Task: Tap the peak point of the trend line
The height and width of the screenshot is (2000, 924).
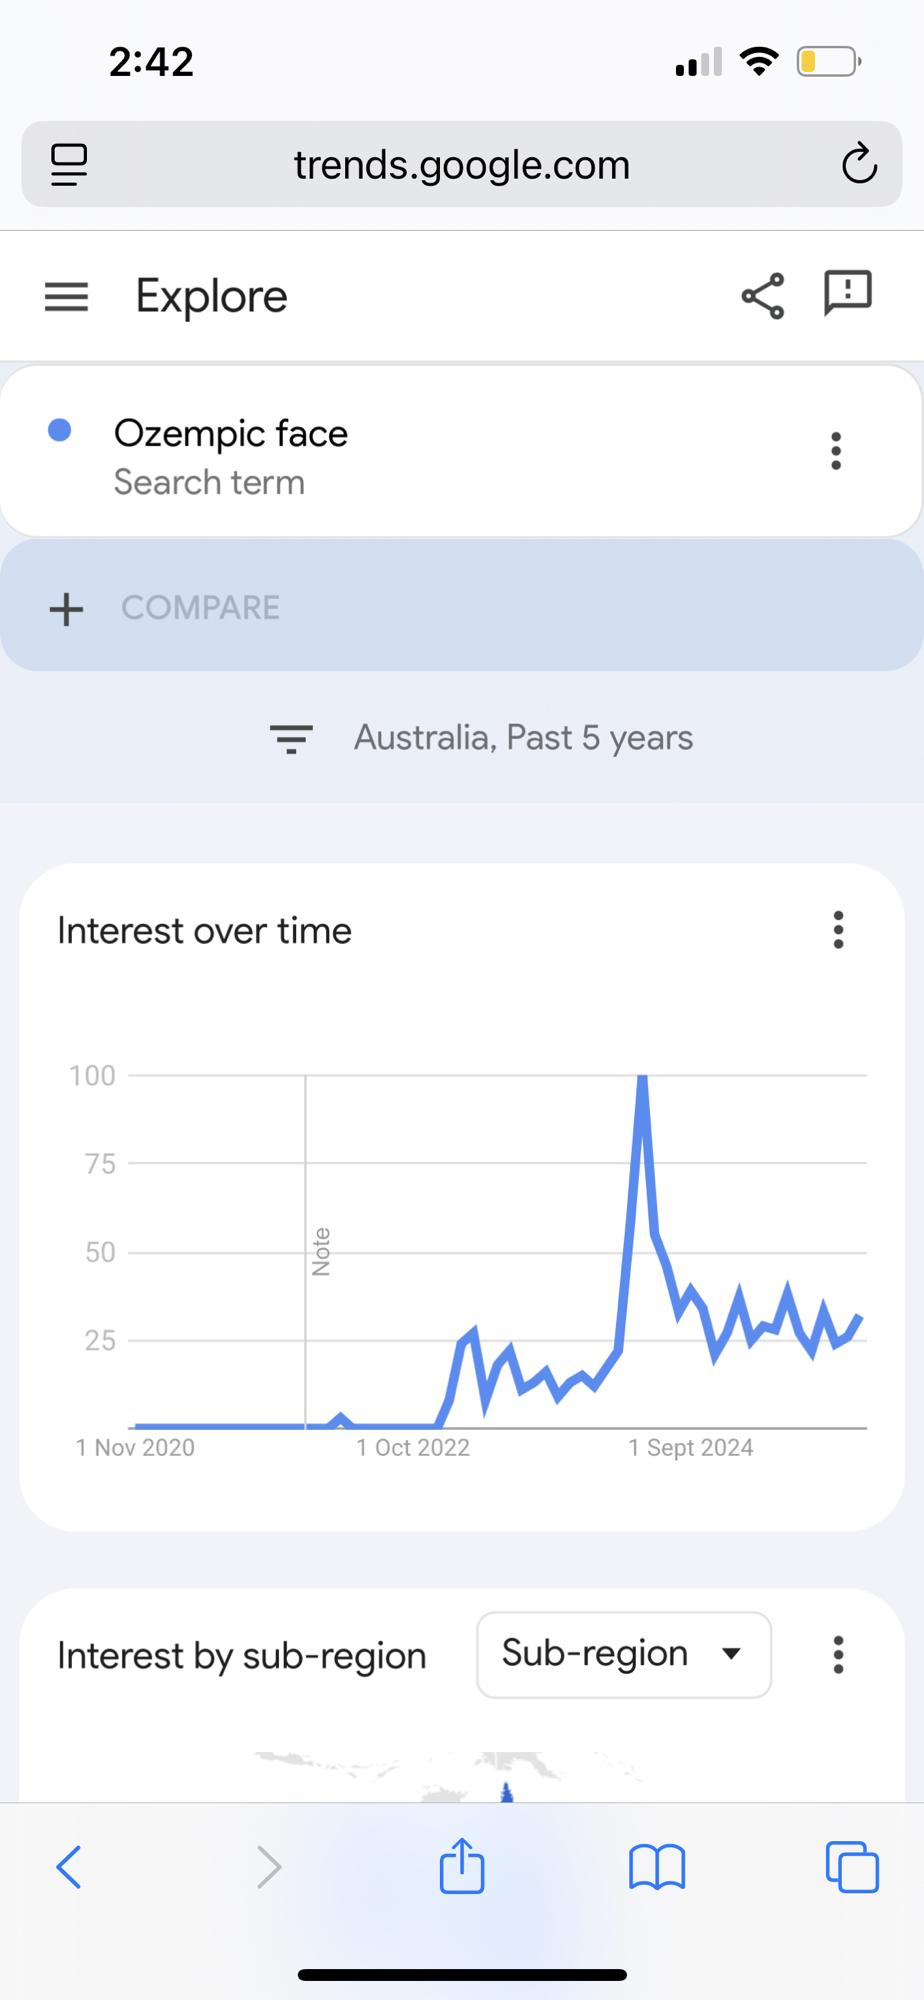Action: [x=643, y=1078]
